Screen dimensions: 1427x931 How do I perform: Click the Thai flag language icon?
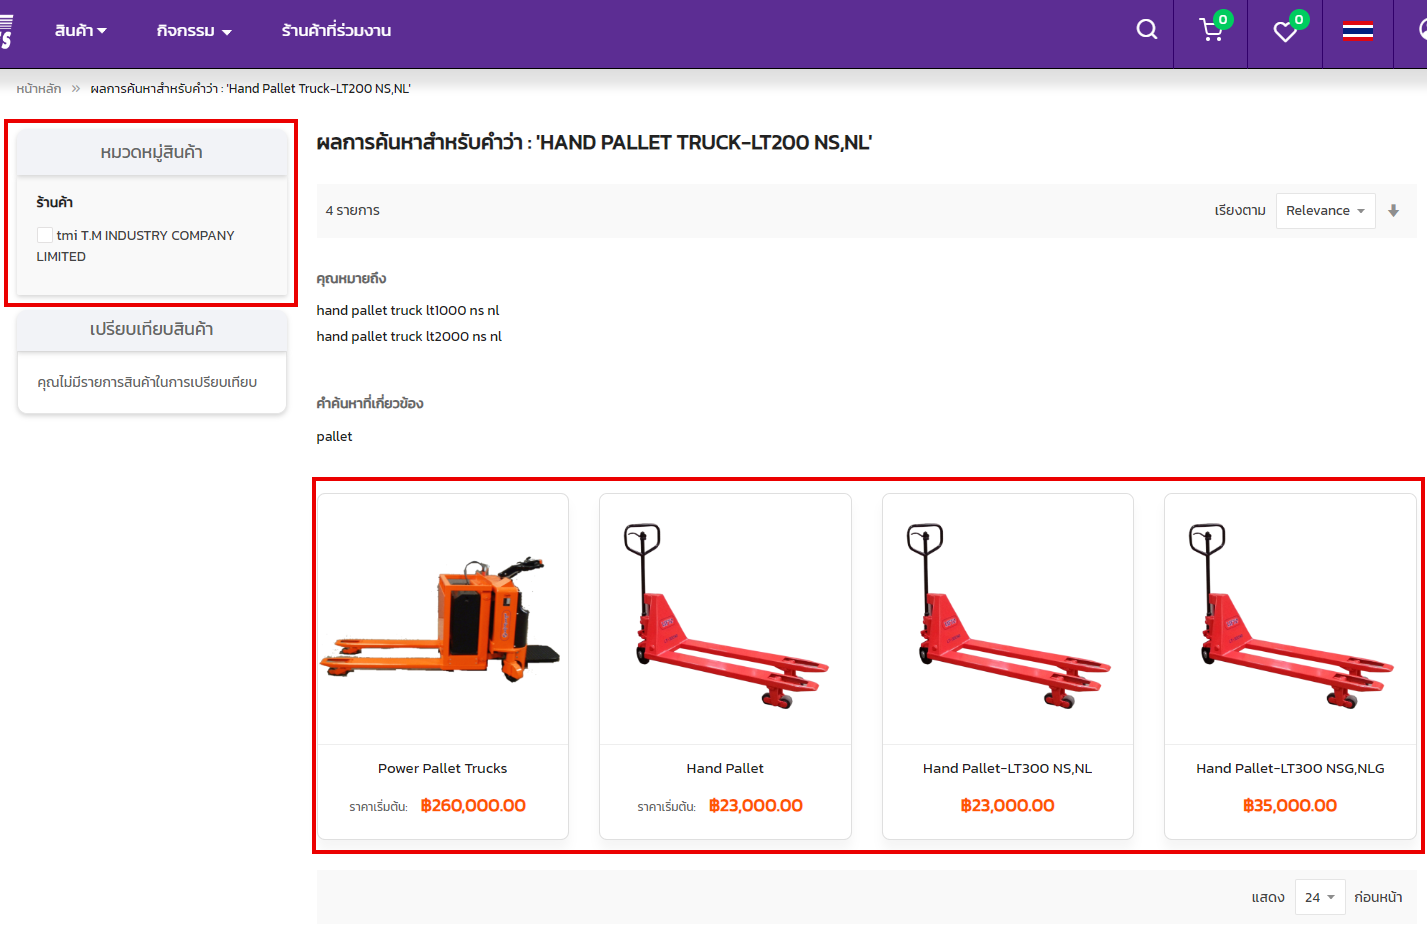(1357, 32)
